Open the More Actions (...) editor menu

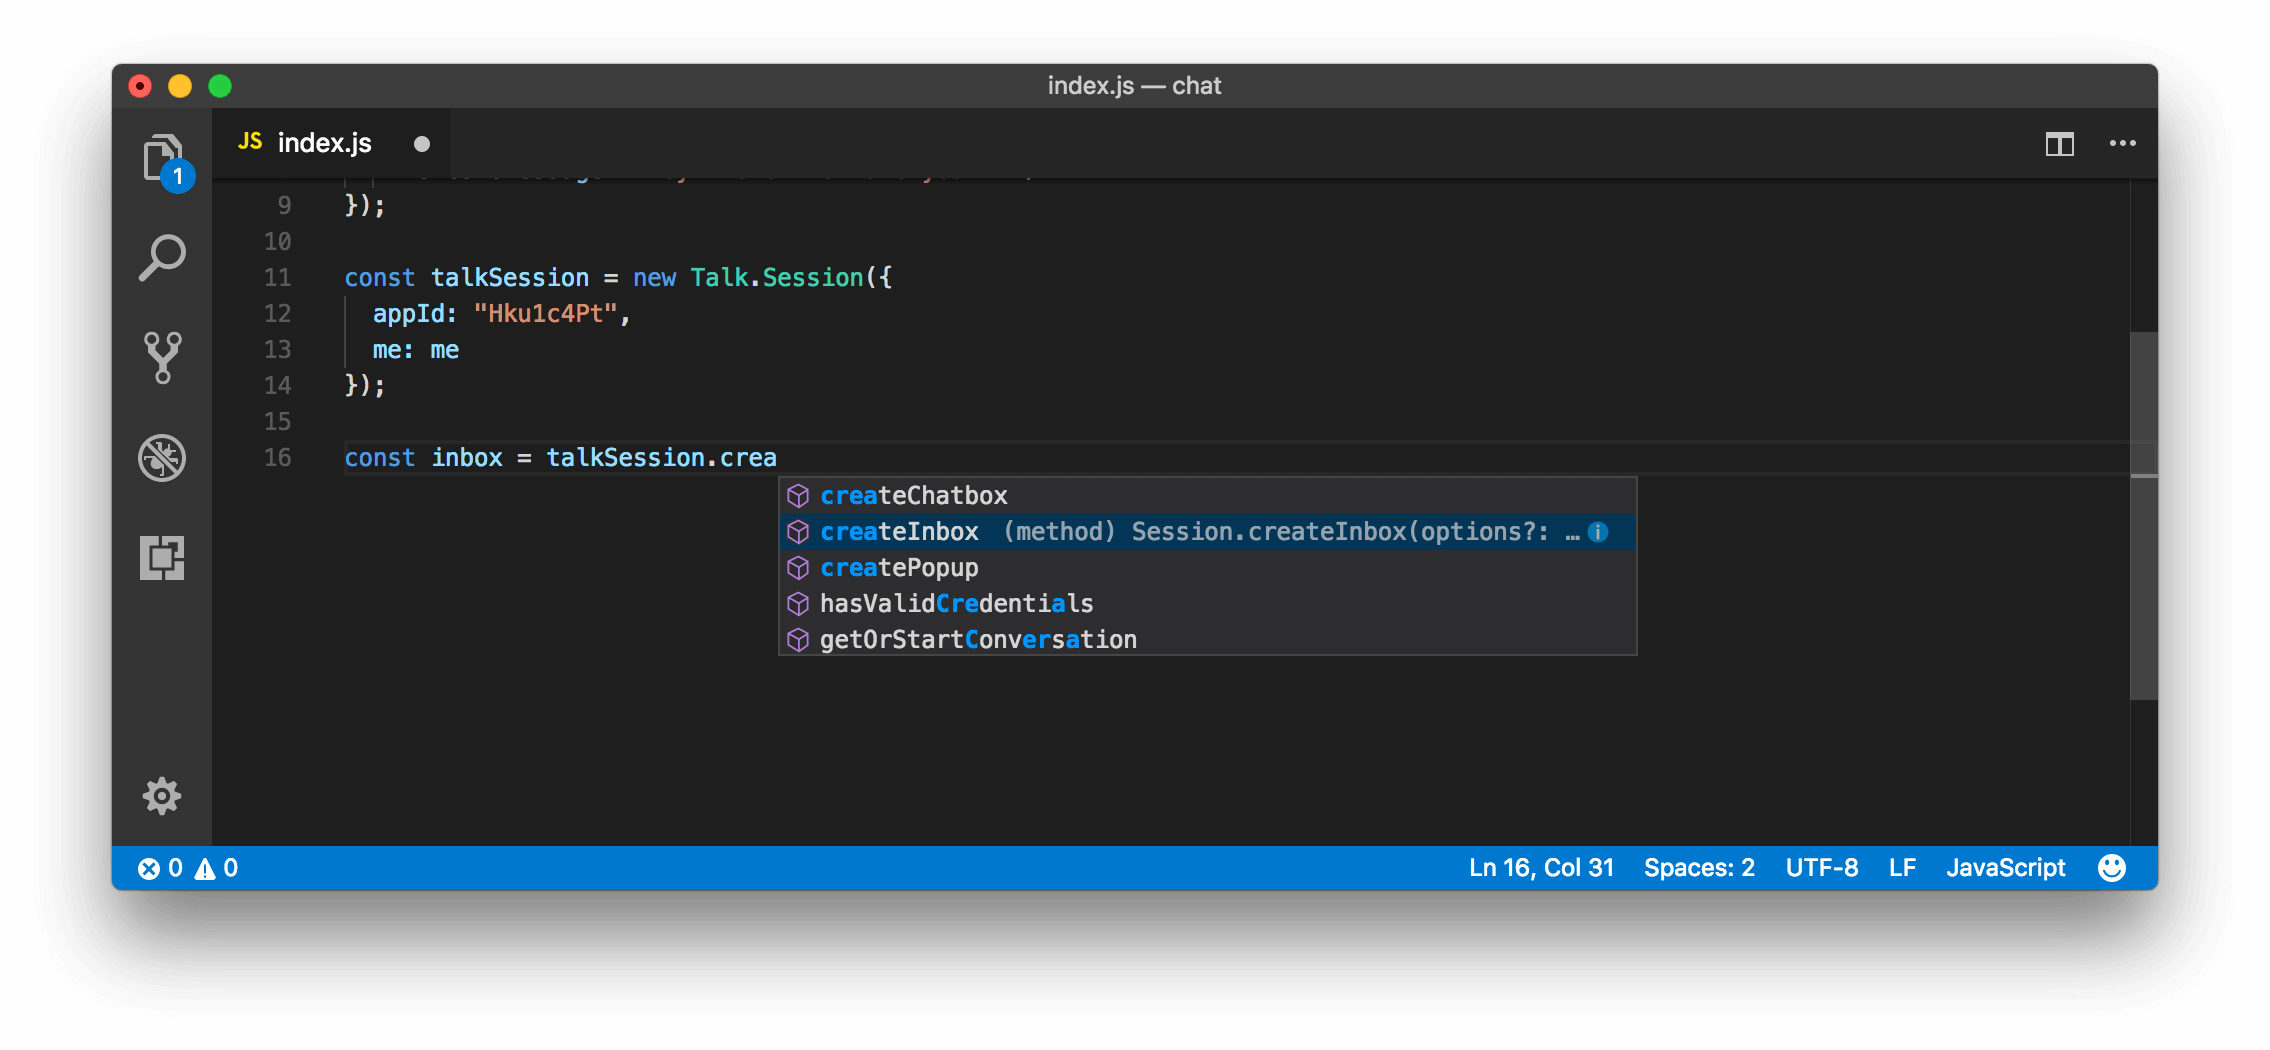[2122, 143]
